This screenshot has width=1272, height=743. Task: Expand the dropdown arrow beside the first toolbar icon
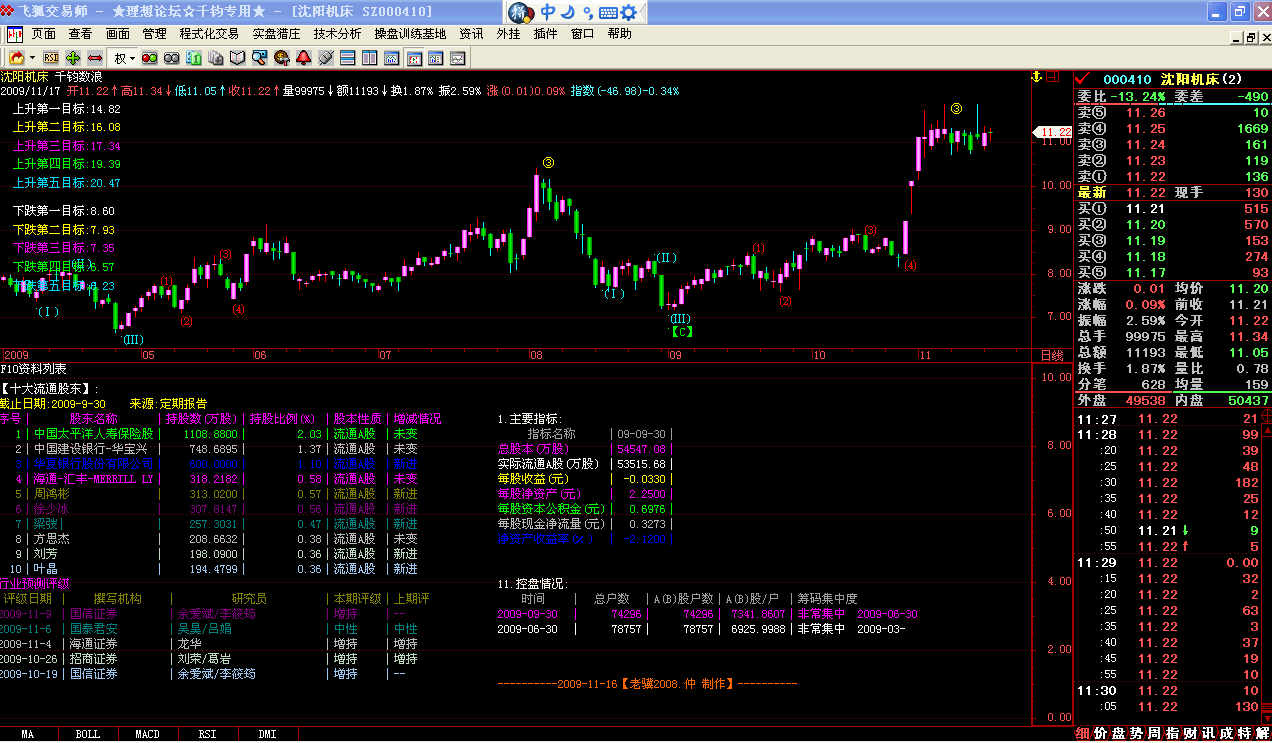[31, 58]
